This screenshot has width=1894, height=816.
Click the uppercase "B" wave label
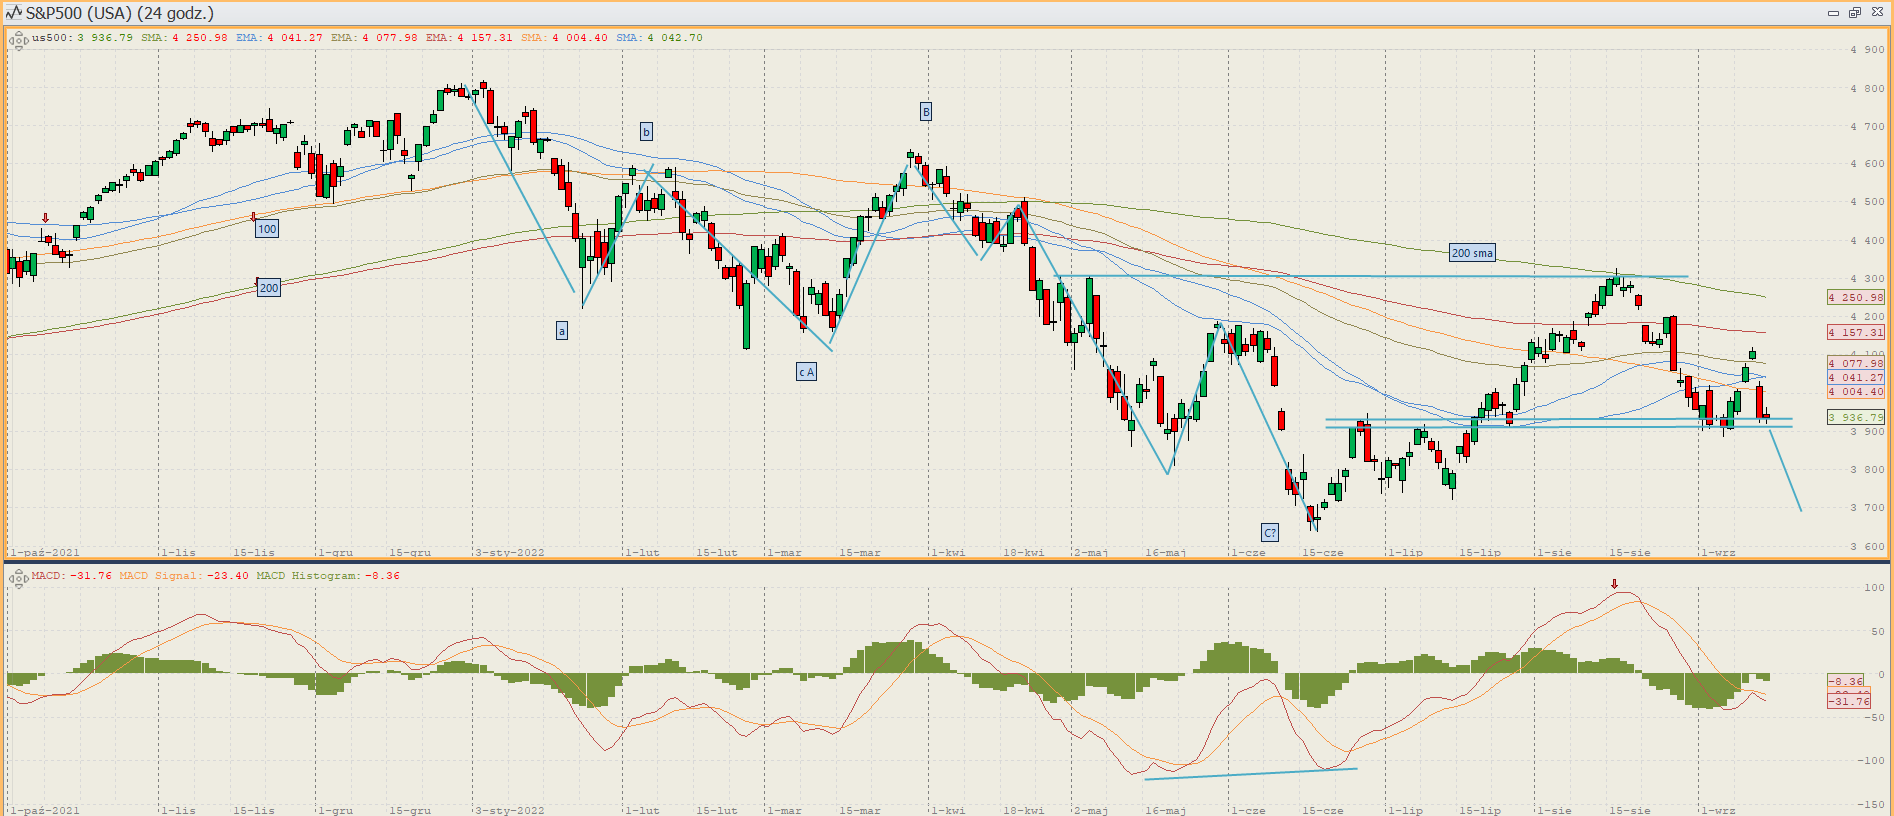(x=926, y=112)
